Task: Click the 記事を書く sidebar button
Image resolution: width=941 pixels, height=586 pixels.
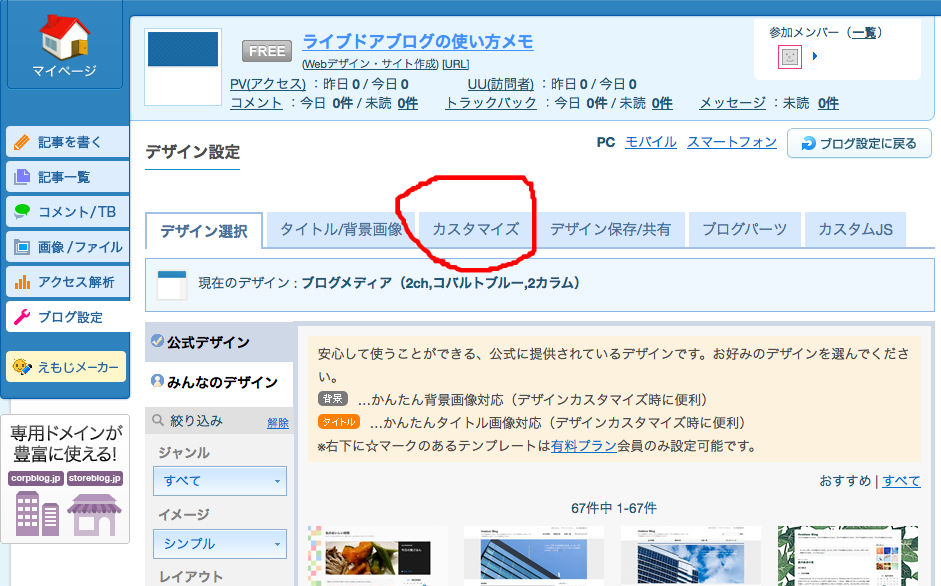Action: [68, 142]
